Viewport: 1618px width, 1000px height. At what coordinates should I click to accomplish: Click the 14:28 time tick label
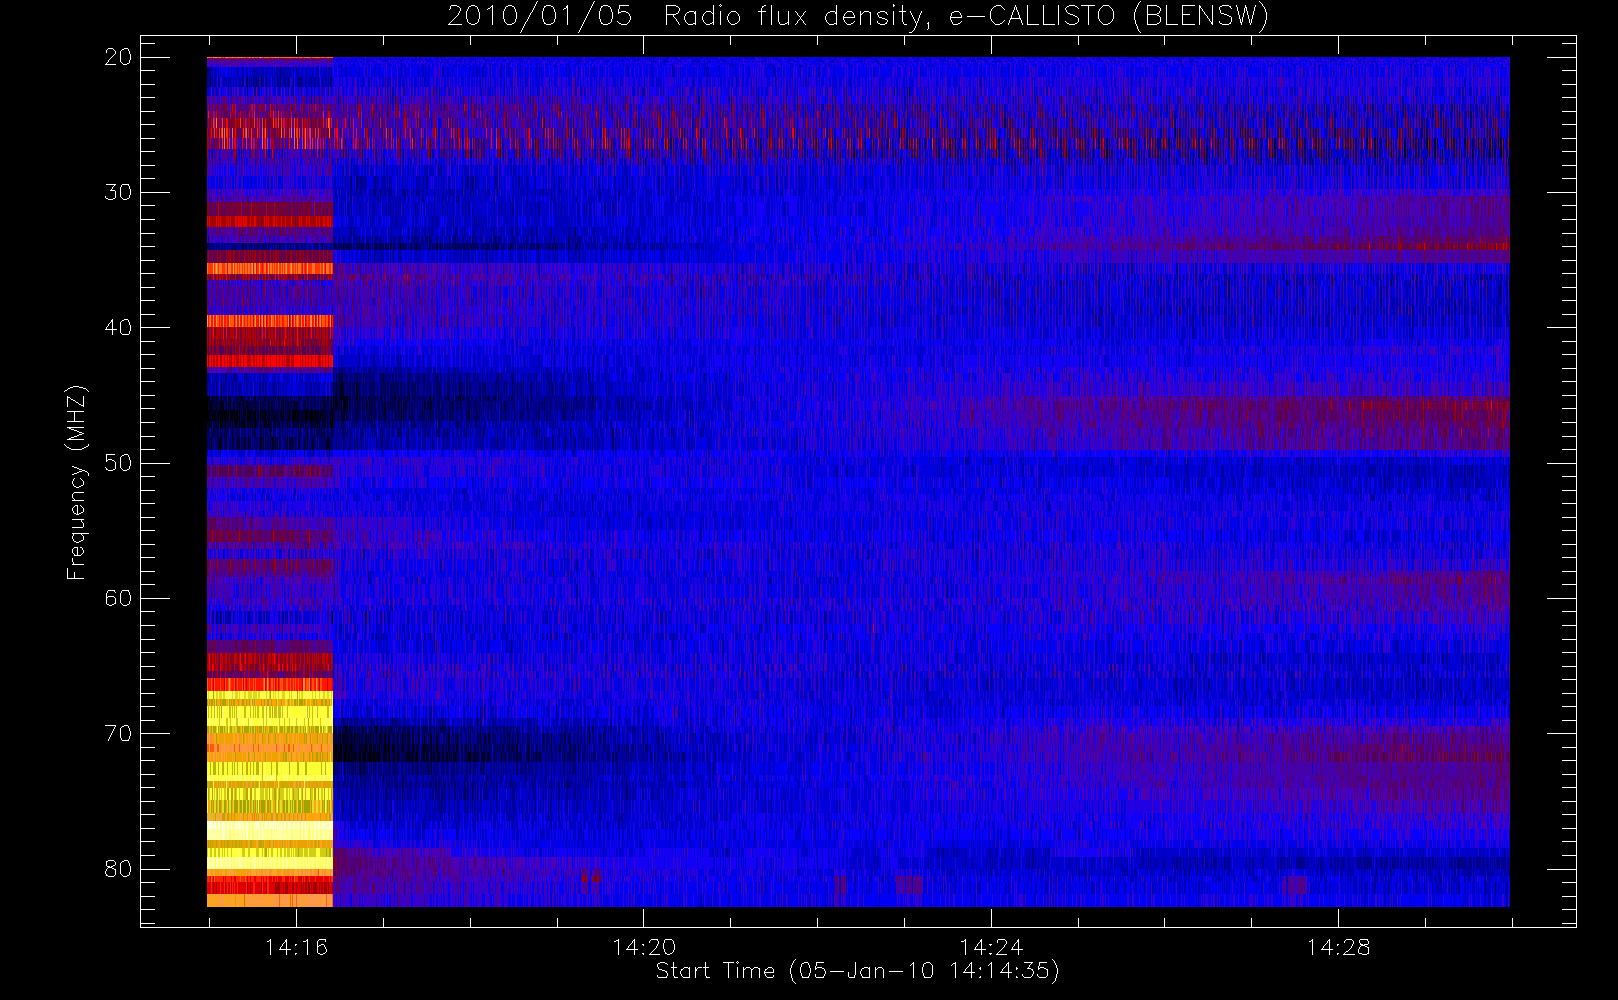(x=1338, y=947)
